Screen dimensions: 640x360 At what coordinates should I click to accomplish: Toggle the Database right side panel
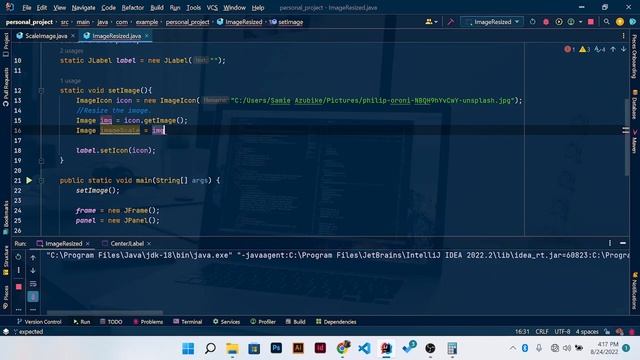(x=634, y=104)
